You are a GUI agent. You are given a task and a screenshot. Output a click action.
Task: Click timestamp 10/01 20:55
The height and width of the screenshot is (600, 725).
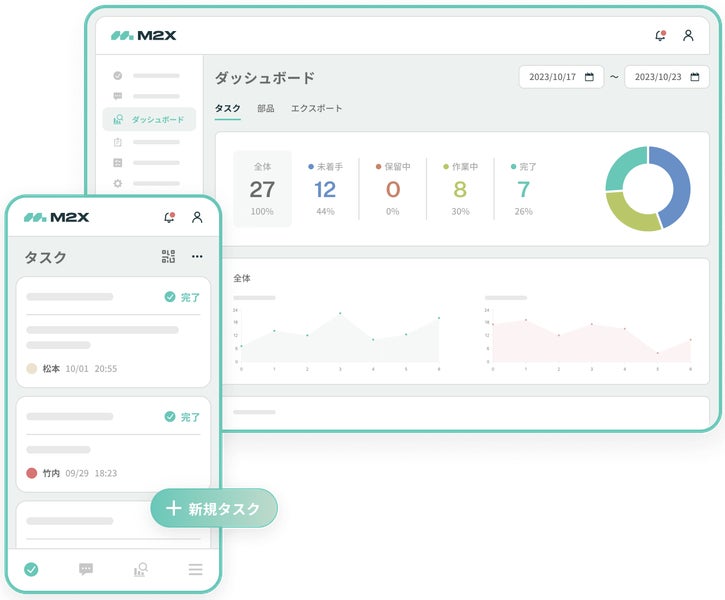click(x=91, y=368)
